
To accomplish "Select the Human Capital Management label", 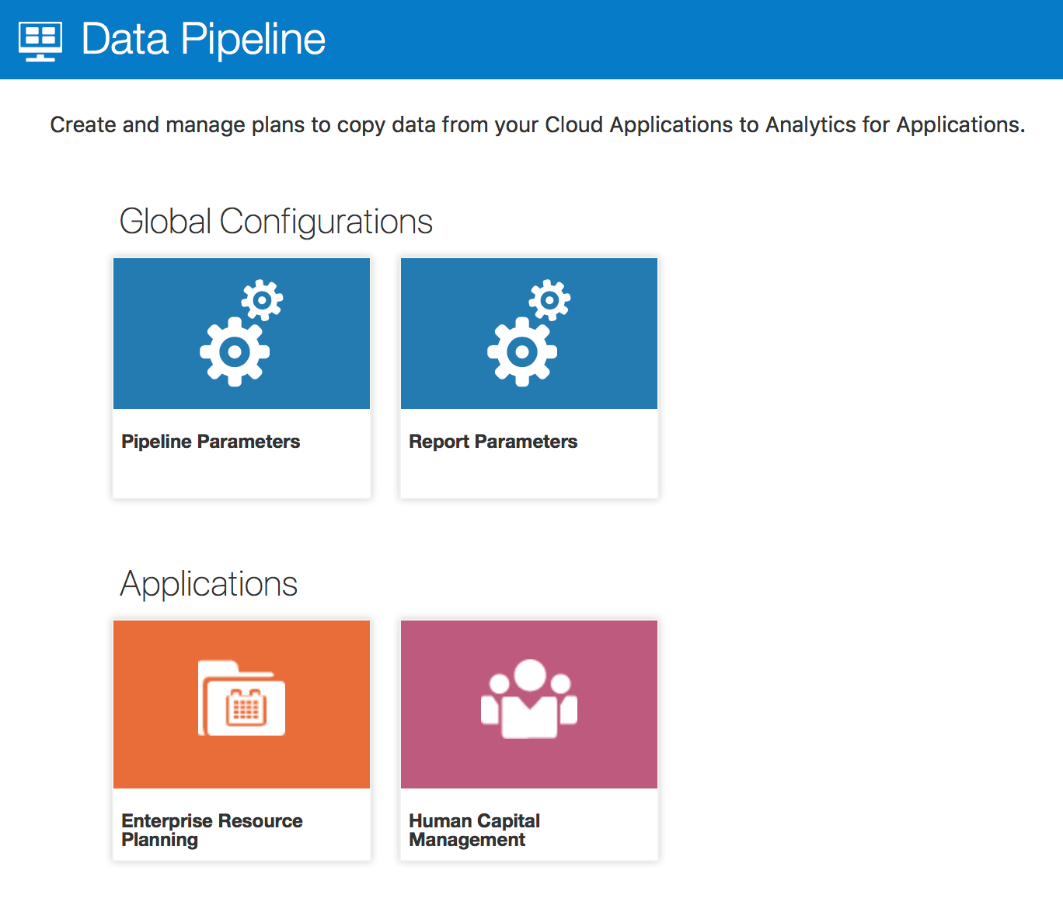I will (x=474, y=830).
